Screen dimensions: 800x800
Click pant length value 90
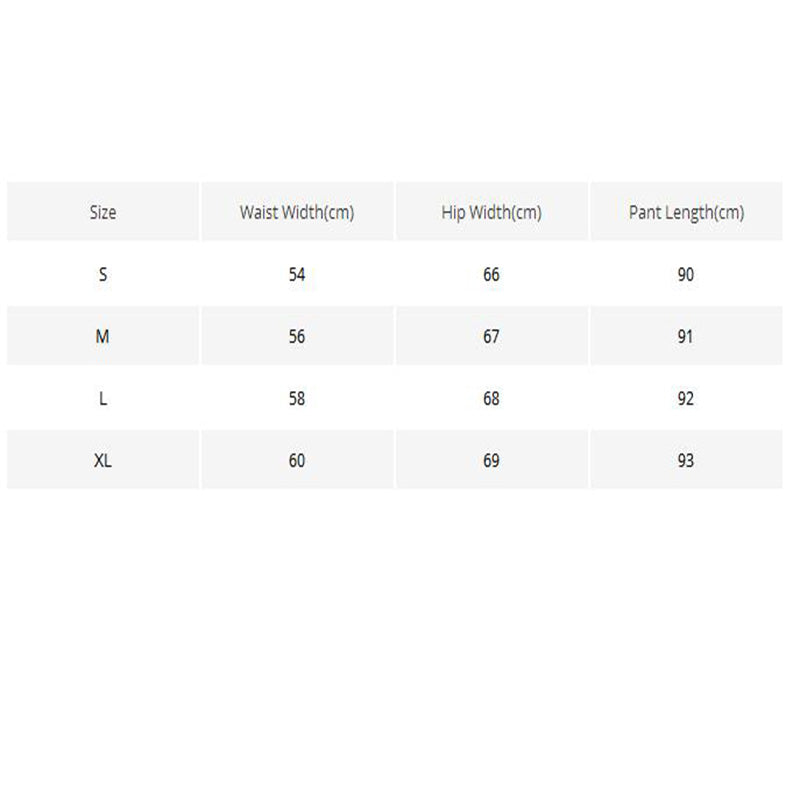coord(686,275)
